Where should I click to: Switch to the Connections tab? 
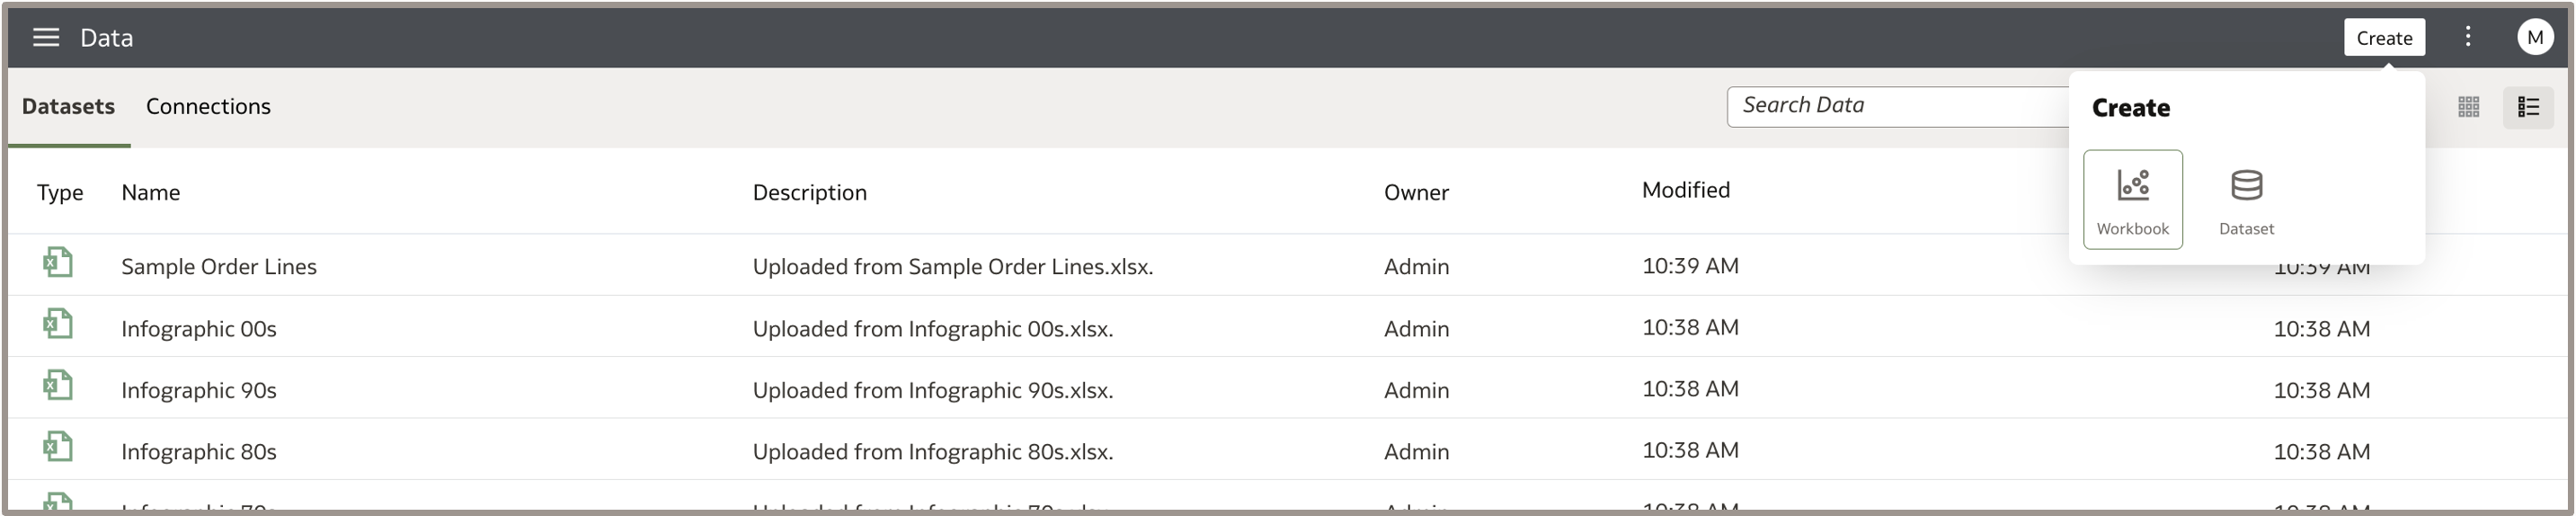208,107
